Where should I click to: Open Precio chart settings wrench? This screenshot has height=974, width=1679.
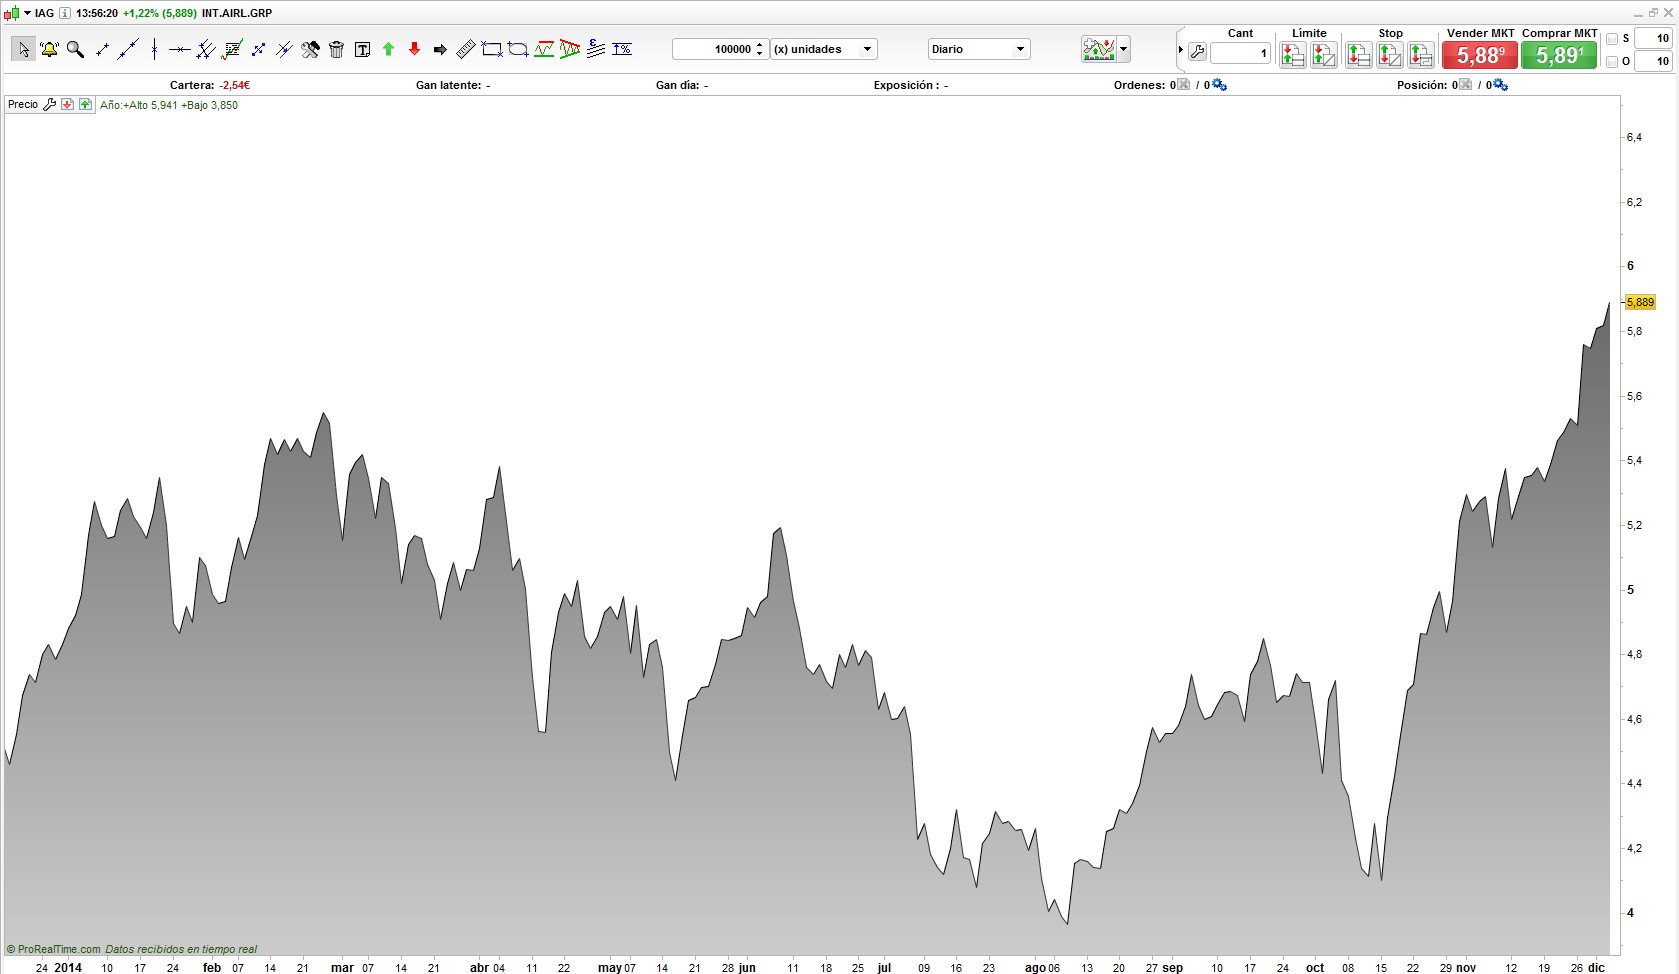pyautogui.click(x=49, y=104)
